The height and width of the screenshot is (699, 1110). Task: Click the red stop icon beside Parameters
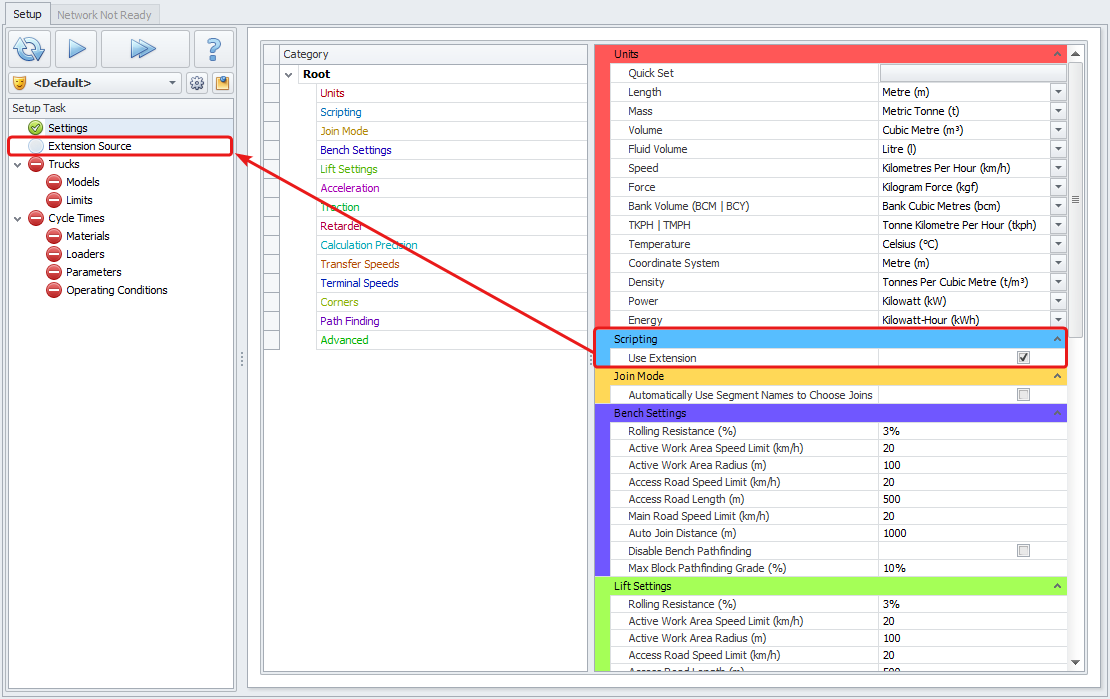click(54, 272)
